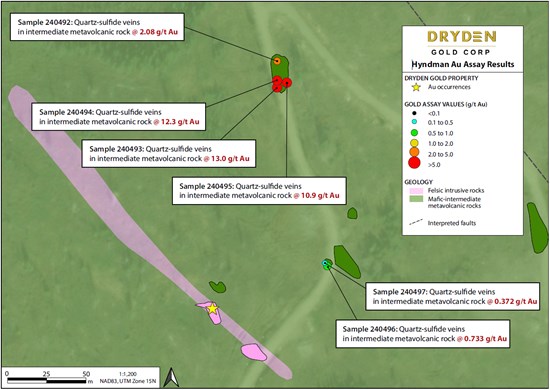The image size is (550, 390).
Task: Click the yellow star in the legend
Action: coord(416,87)
